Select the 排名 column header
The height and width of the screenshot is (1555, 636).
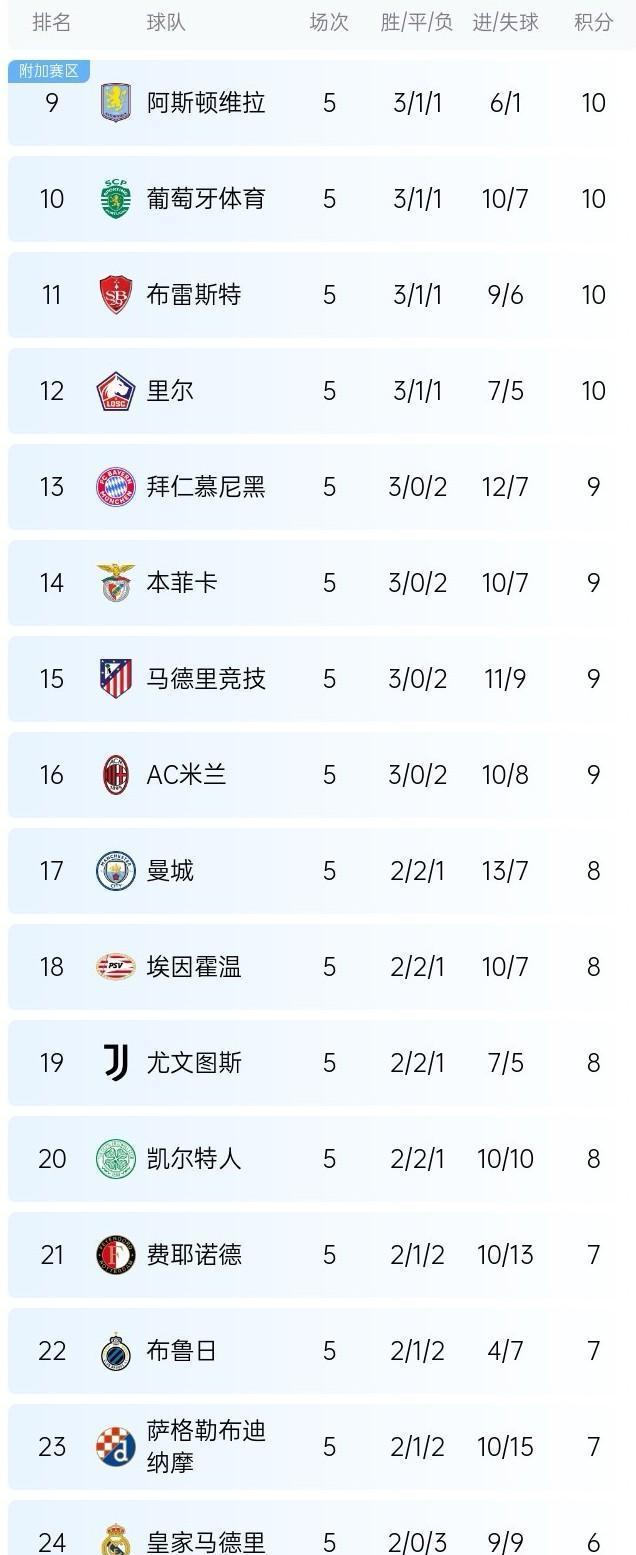click(x=52, y=22)
